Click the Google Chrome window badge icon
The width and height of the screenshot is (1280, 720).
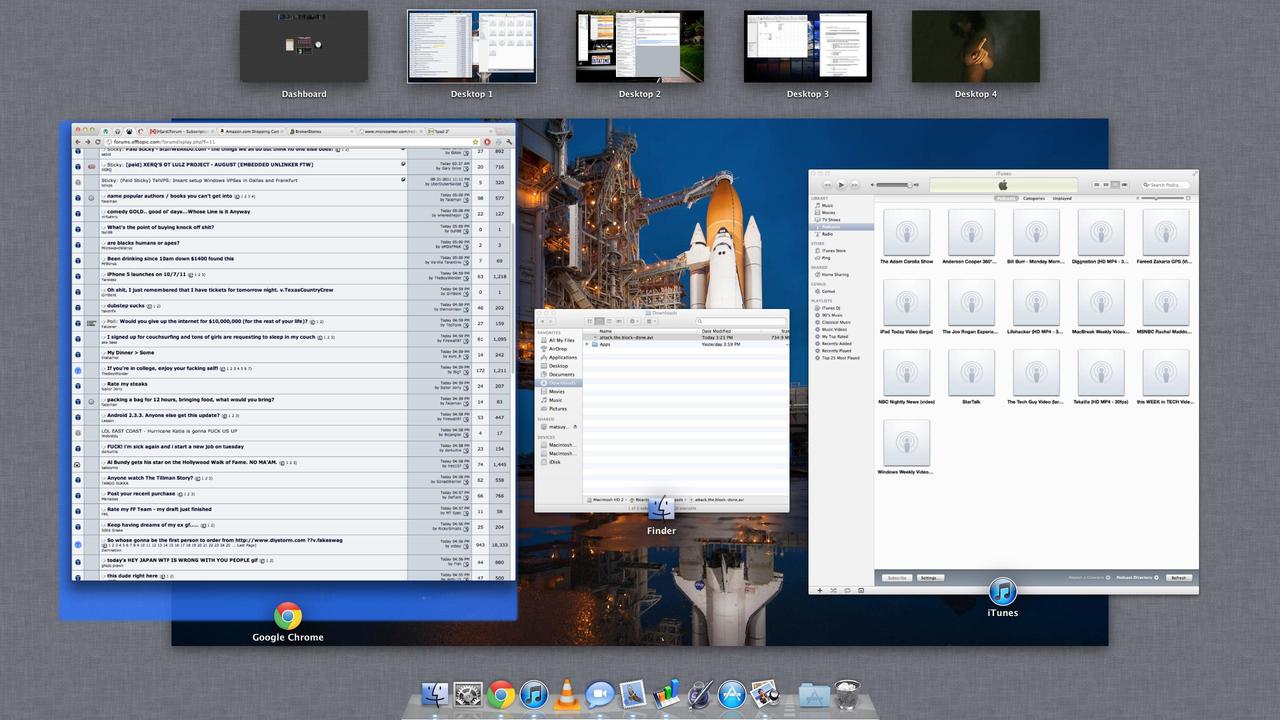pyautogui.click(x=288, y=616)
